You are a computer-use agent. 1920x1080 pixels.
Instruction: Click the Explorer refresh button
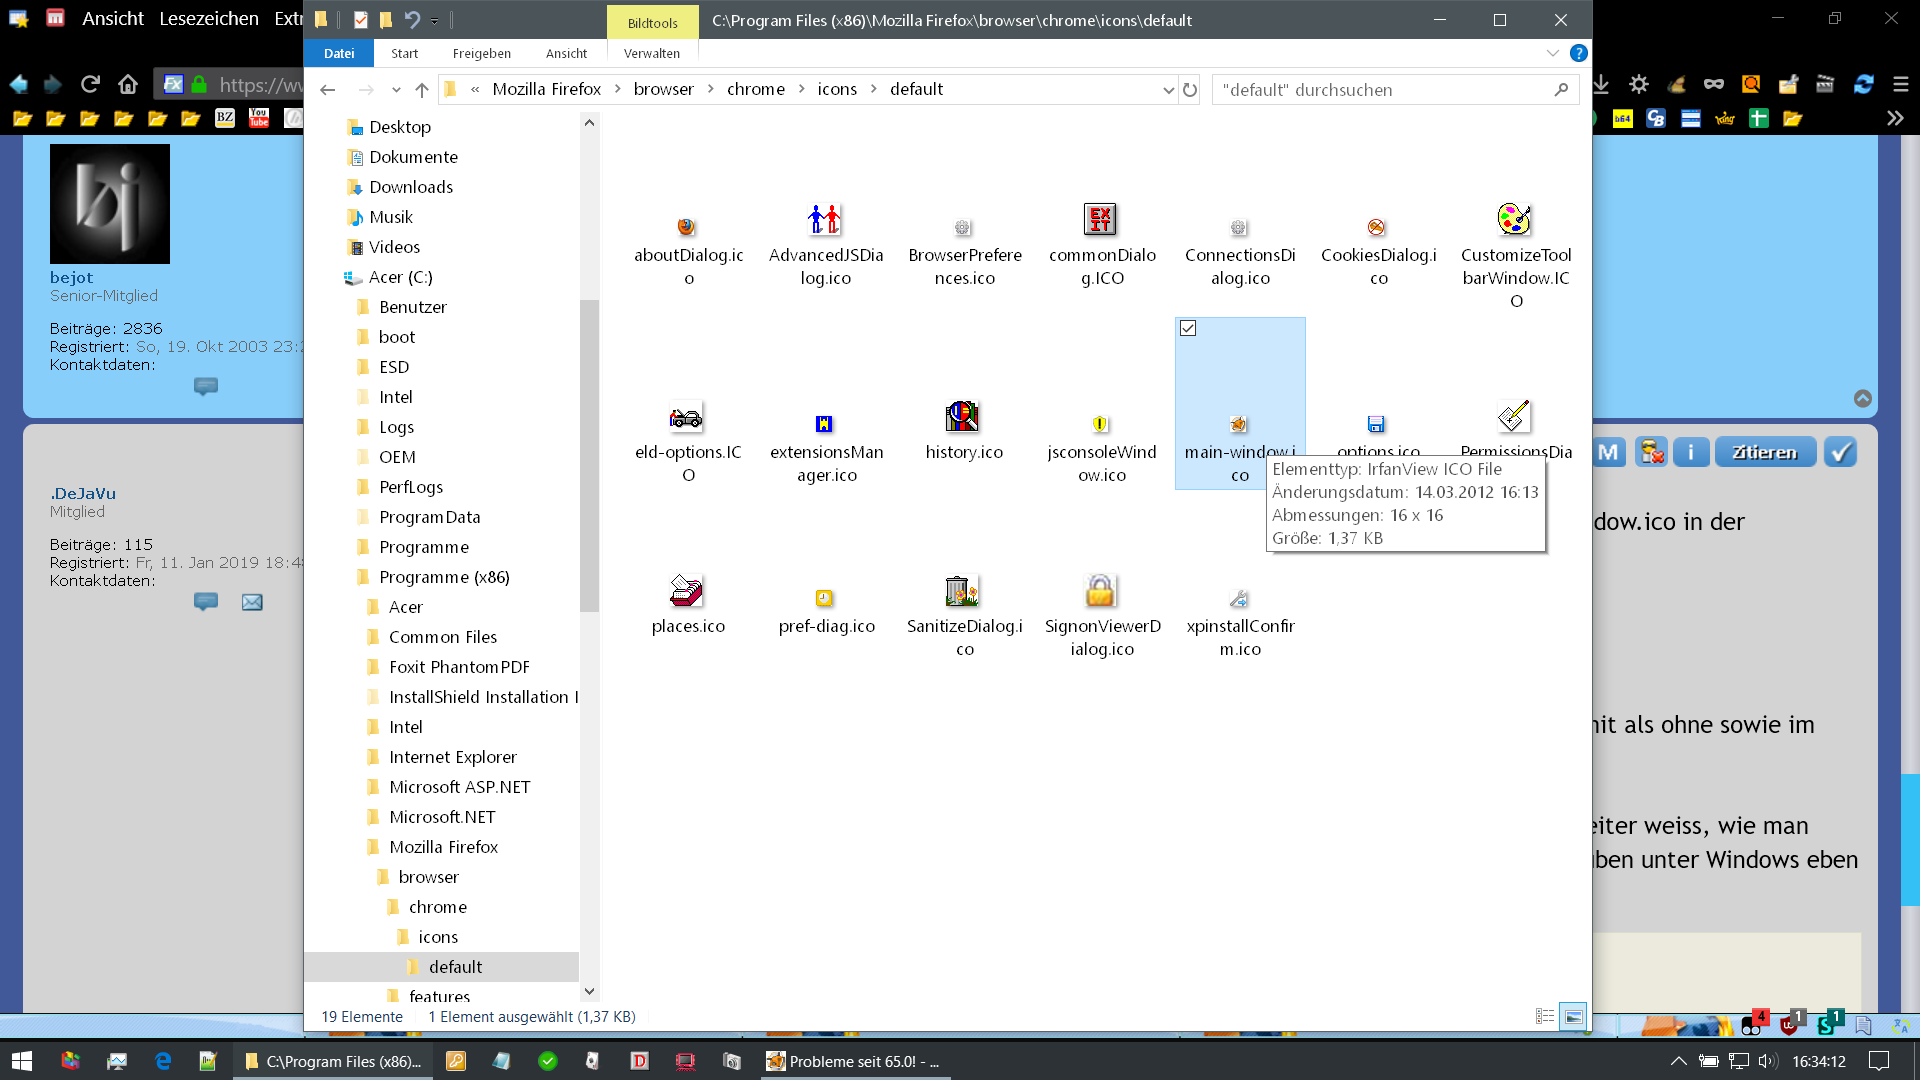pyautogui.click(x=1190, y=90)
